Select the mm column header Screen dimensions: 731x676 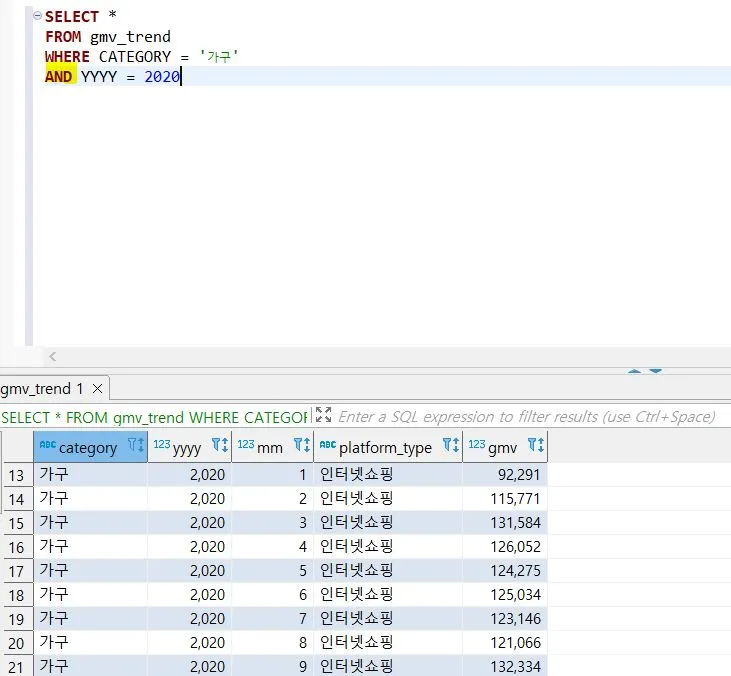coord(272,447)
